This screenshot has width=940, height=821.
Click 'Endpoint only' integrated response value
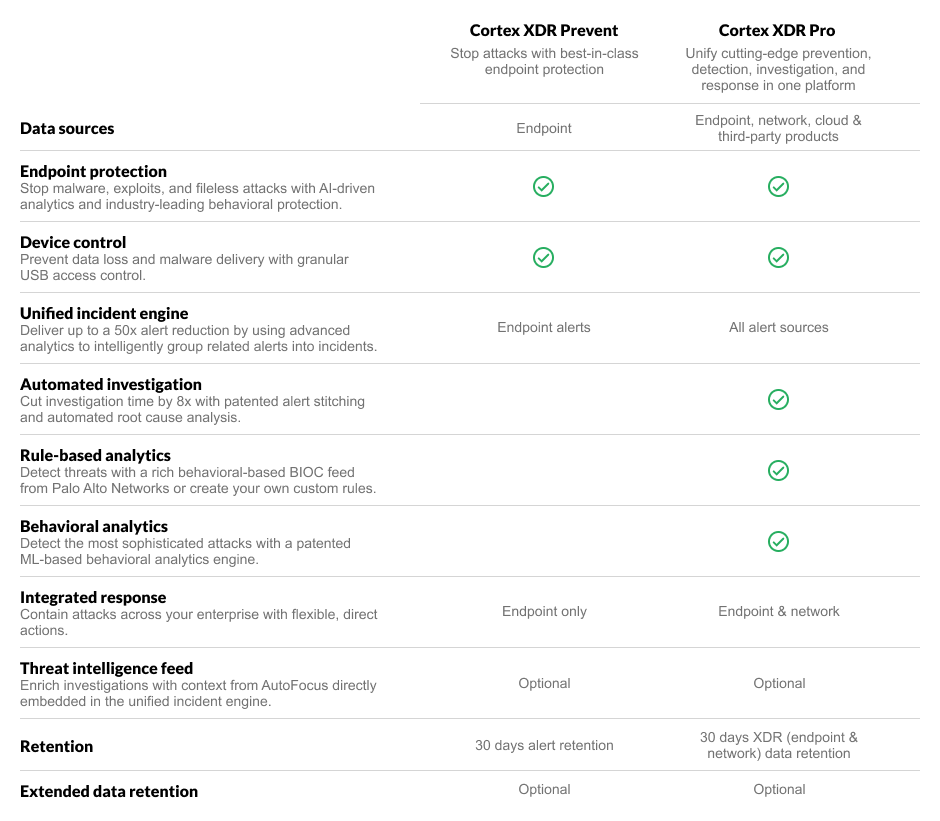(x=544, y=611)
